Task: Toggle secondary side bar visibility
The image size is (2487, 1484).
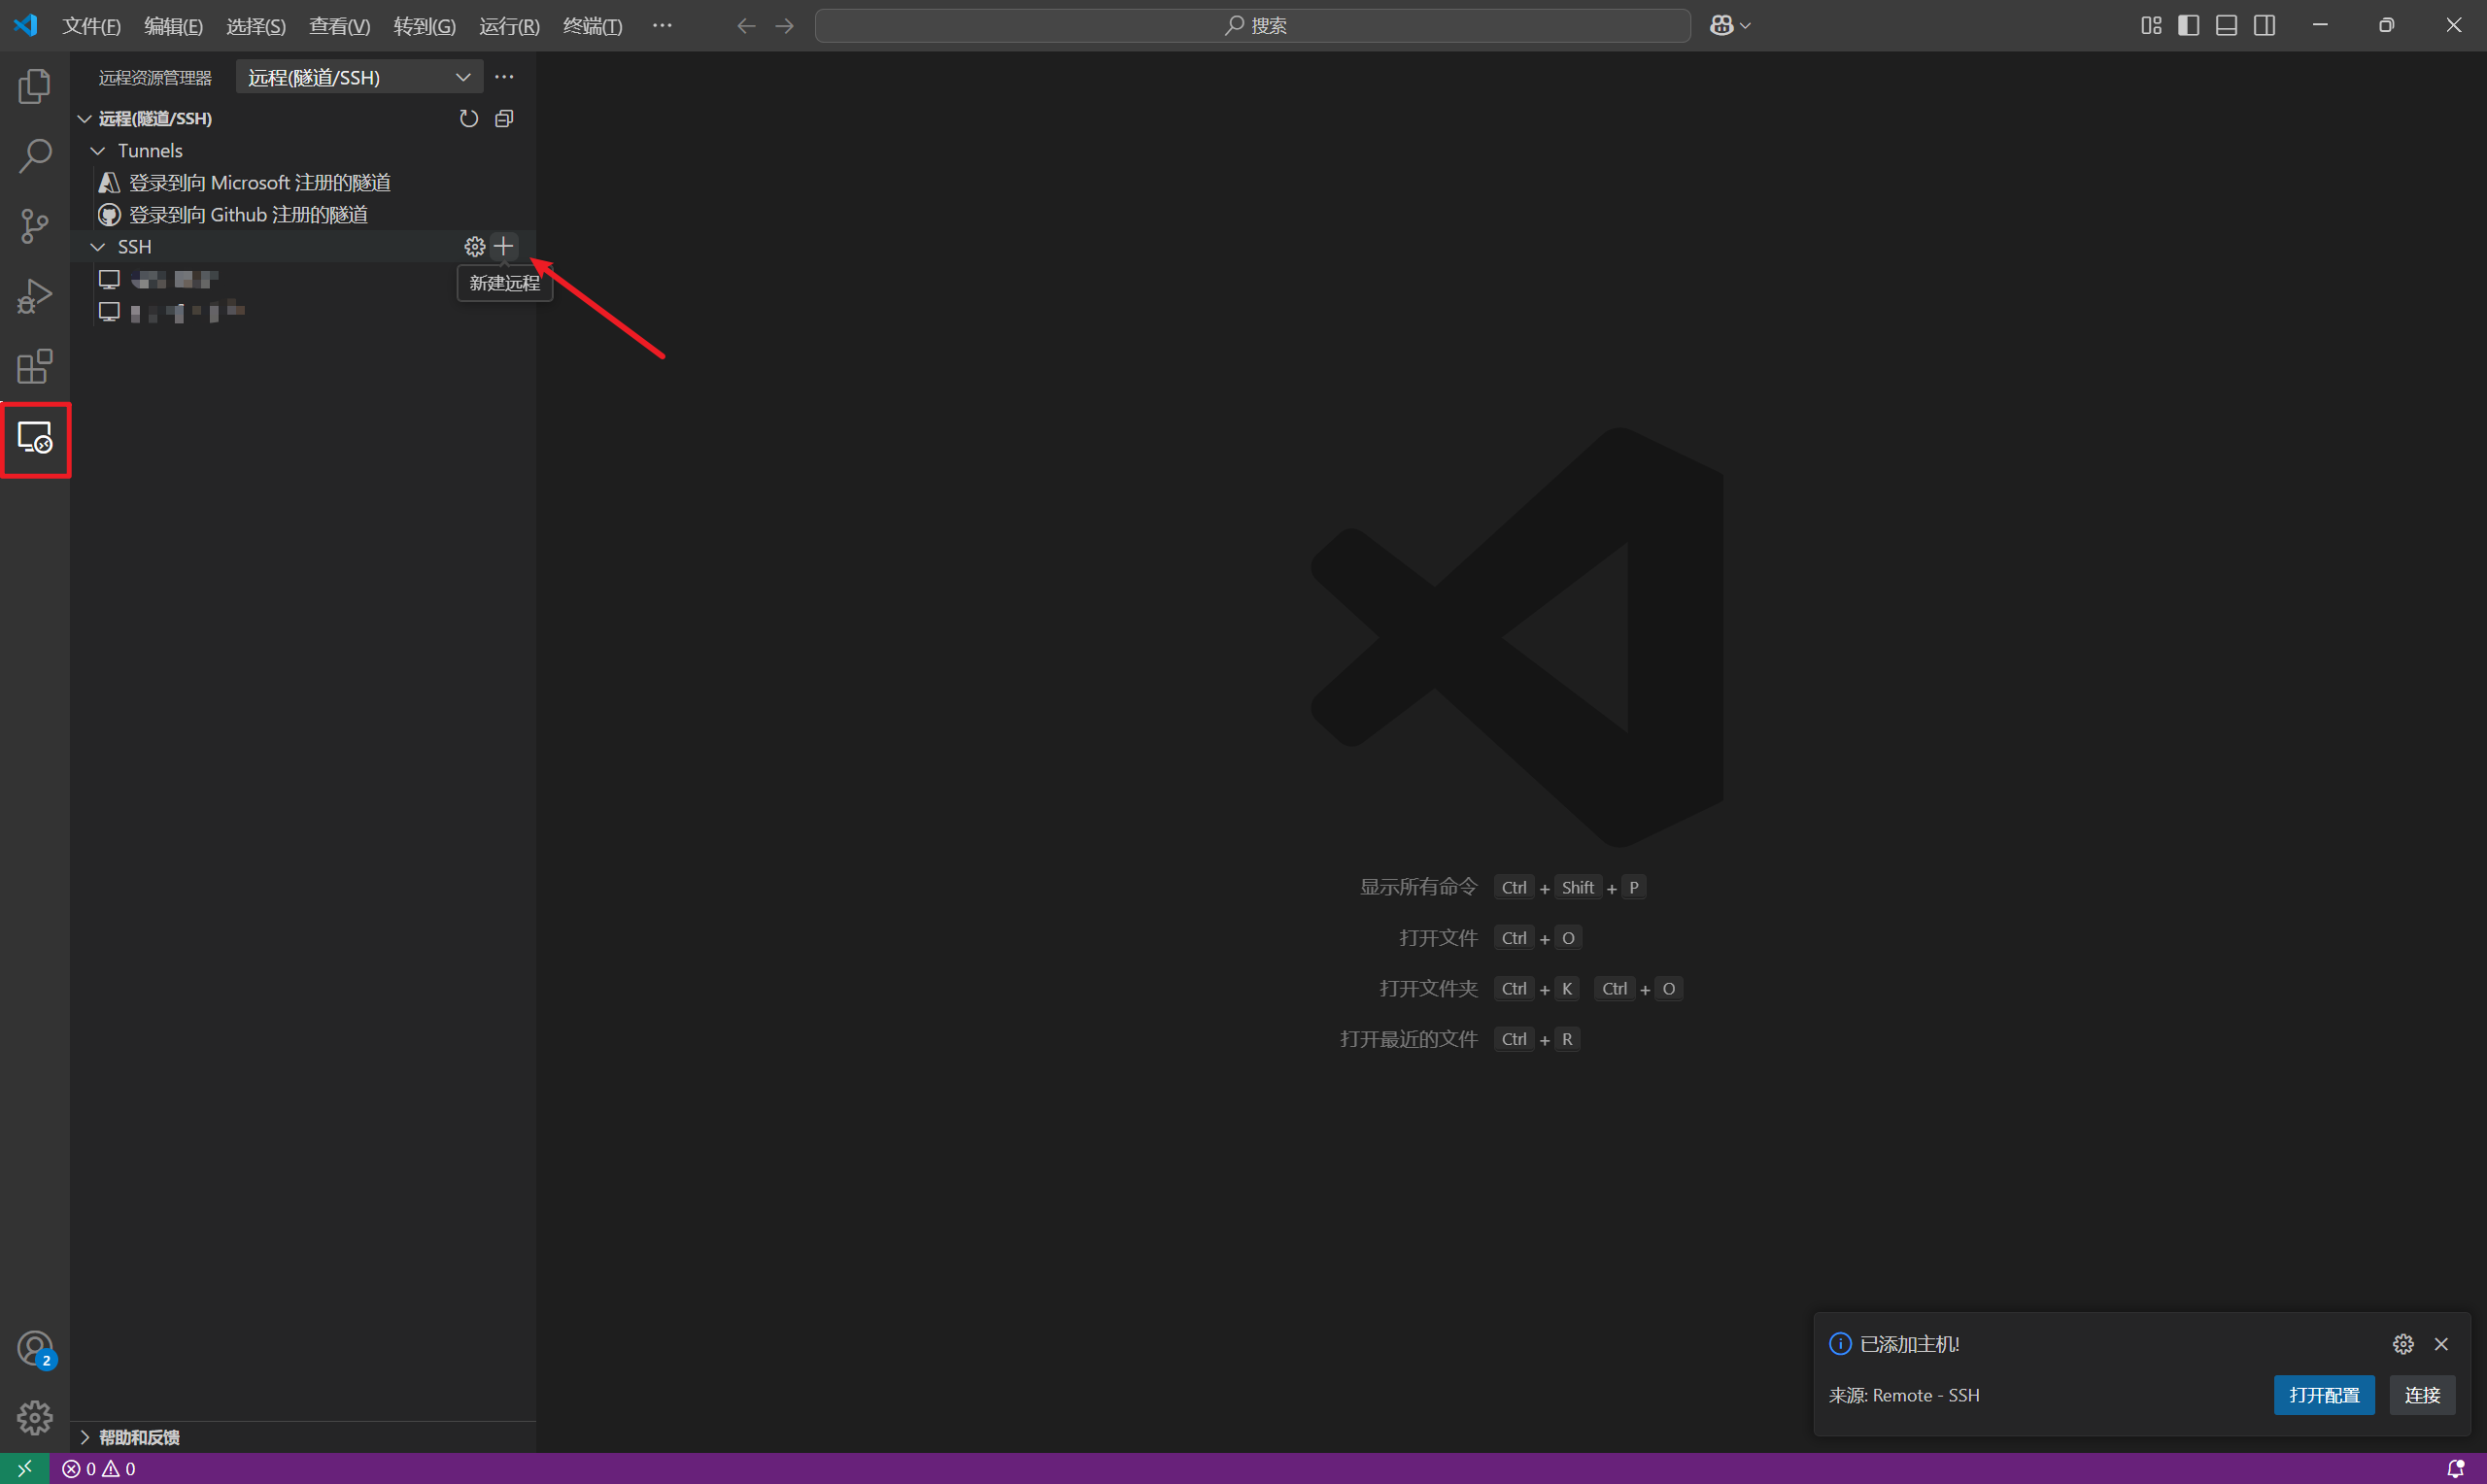Action: [x=2264, y=25]
